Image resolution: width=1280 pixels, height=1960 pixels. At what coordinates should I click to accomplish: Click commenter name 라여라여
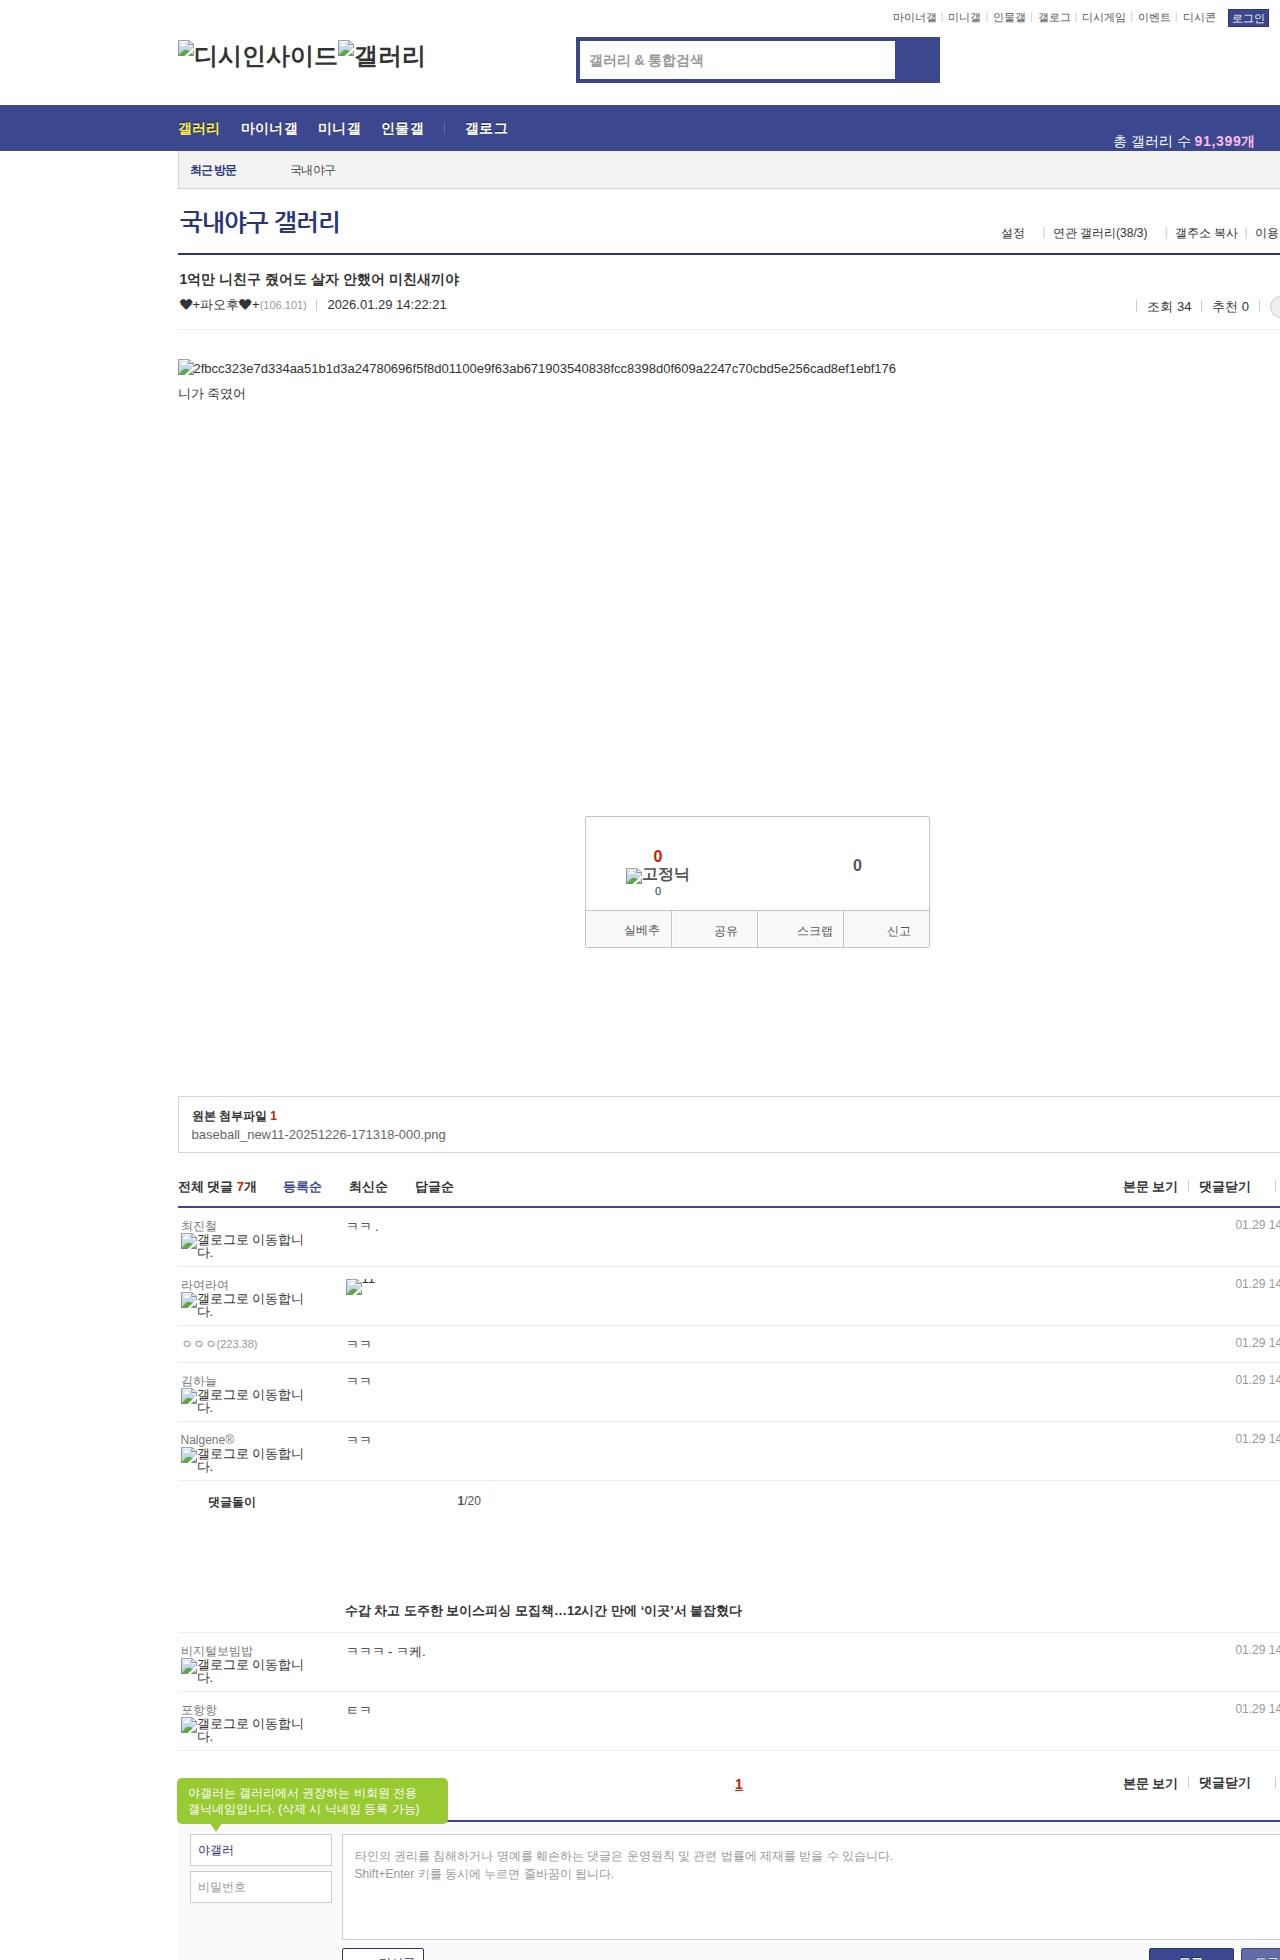[x=204, y=1285]
